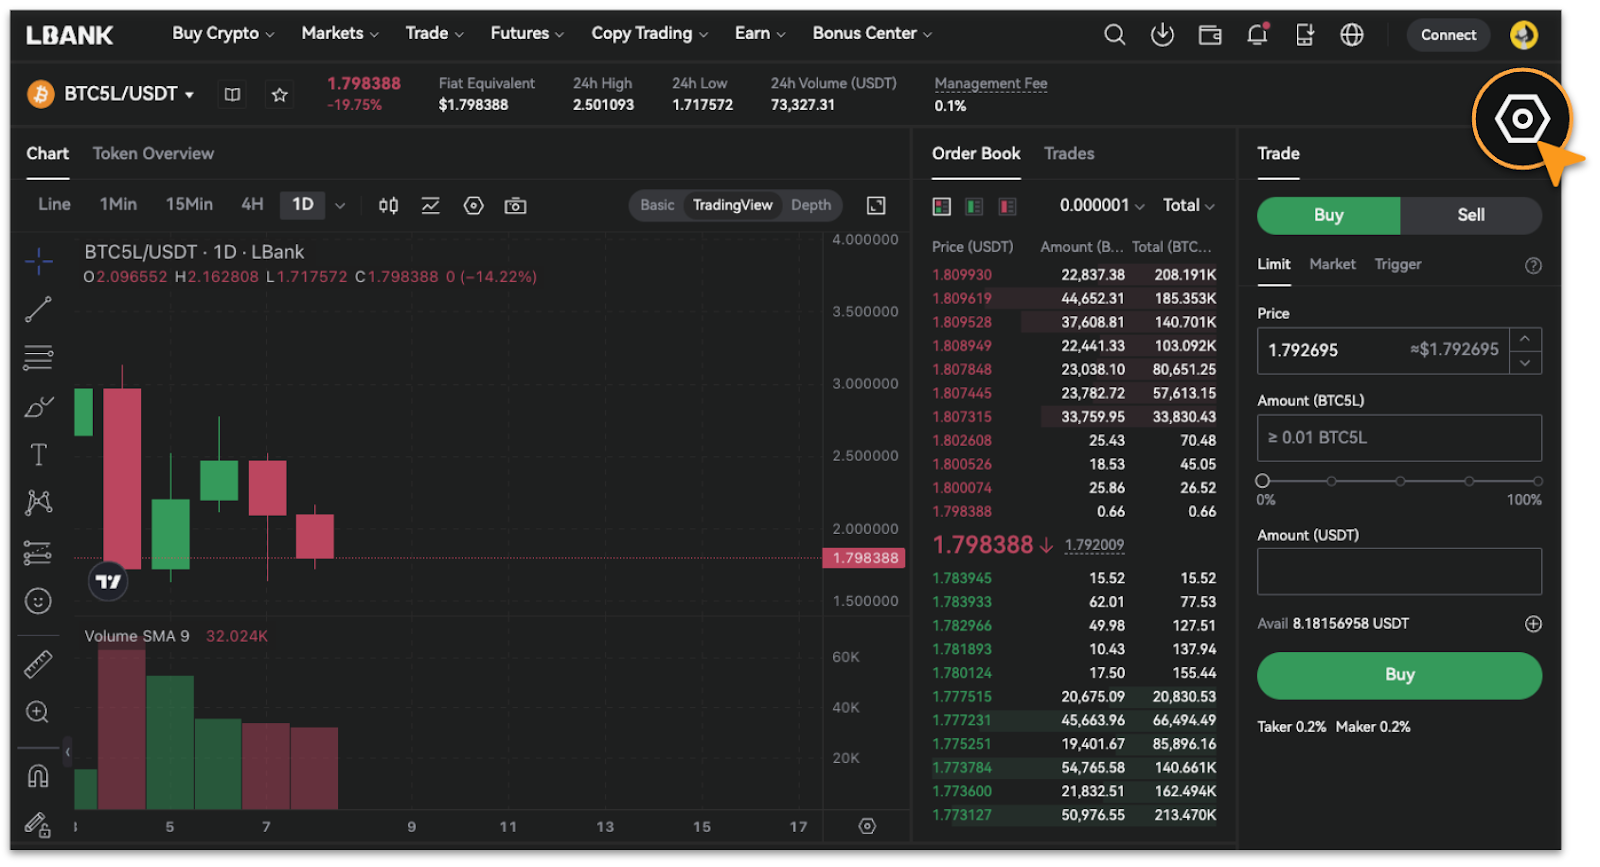The width and height of the screenshot is (1600, 867).
Task: Select the pattern drawing tool
Action: coord(38,502)
